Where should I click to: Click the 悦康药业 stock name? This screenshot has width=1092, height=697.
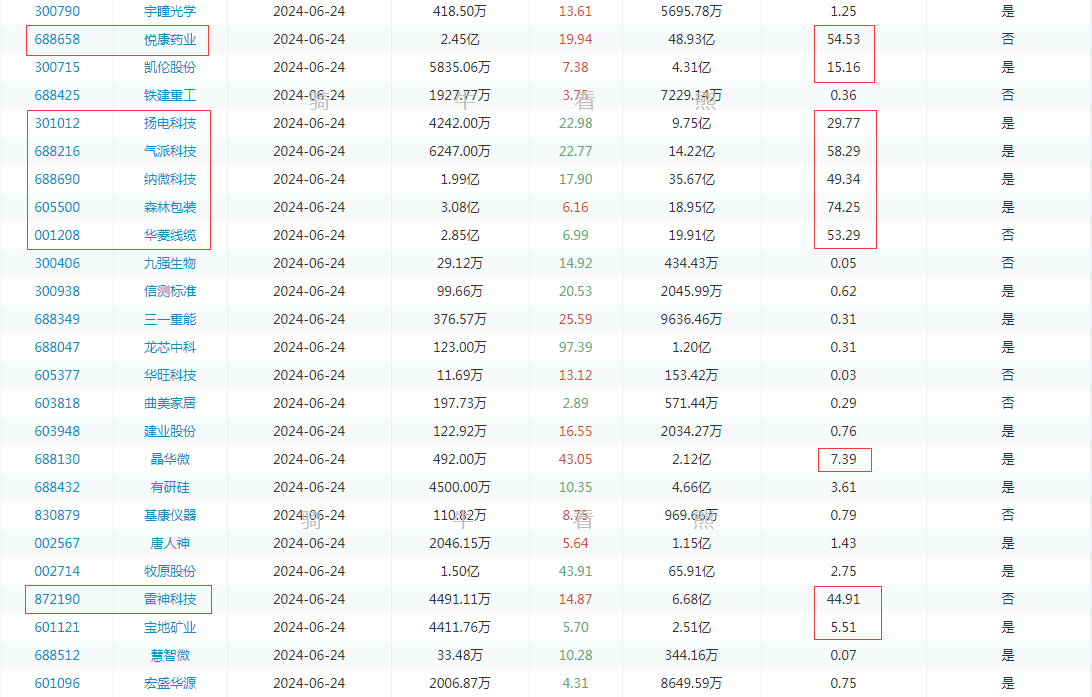pyautogui.click(x=170, y=40)
